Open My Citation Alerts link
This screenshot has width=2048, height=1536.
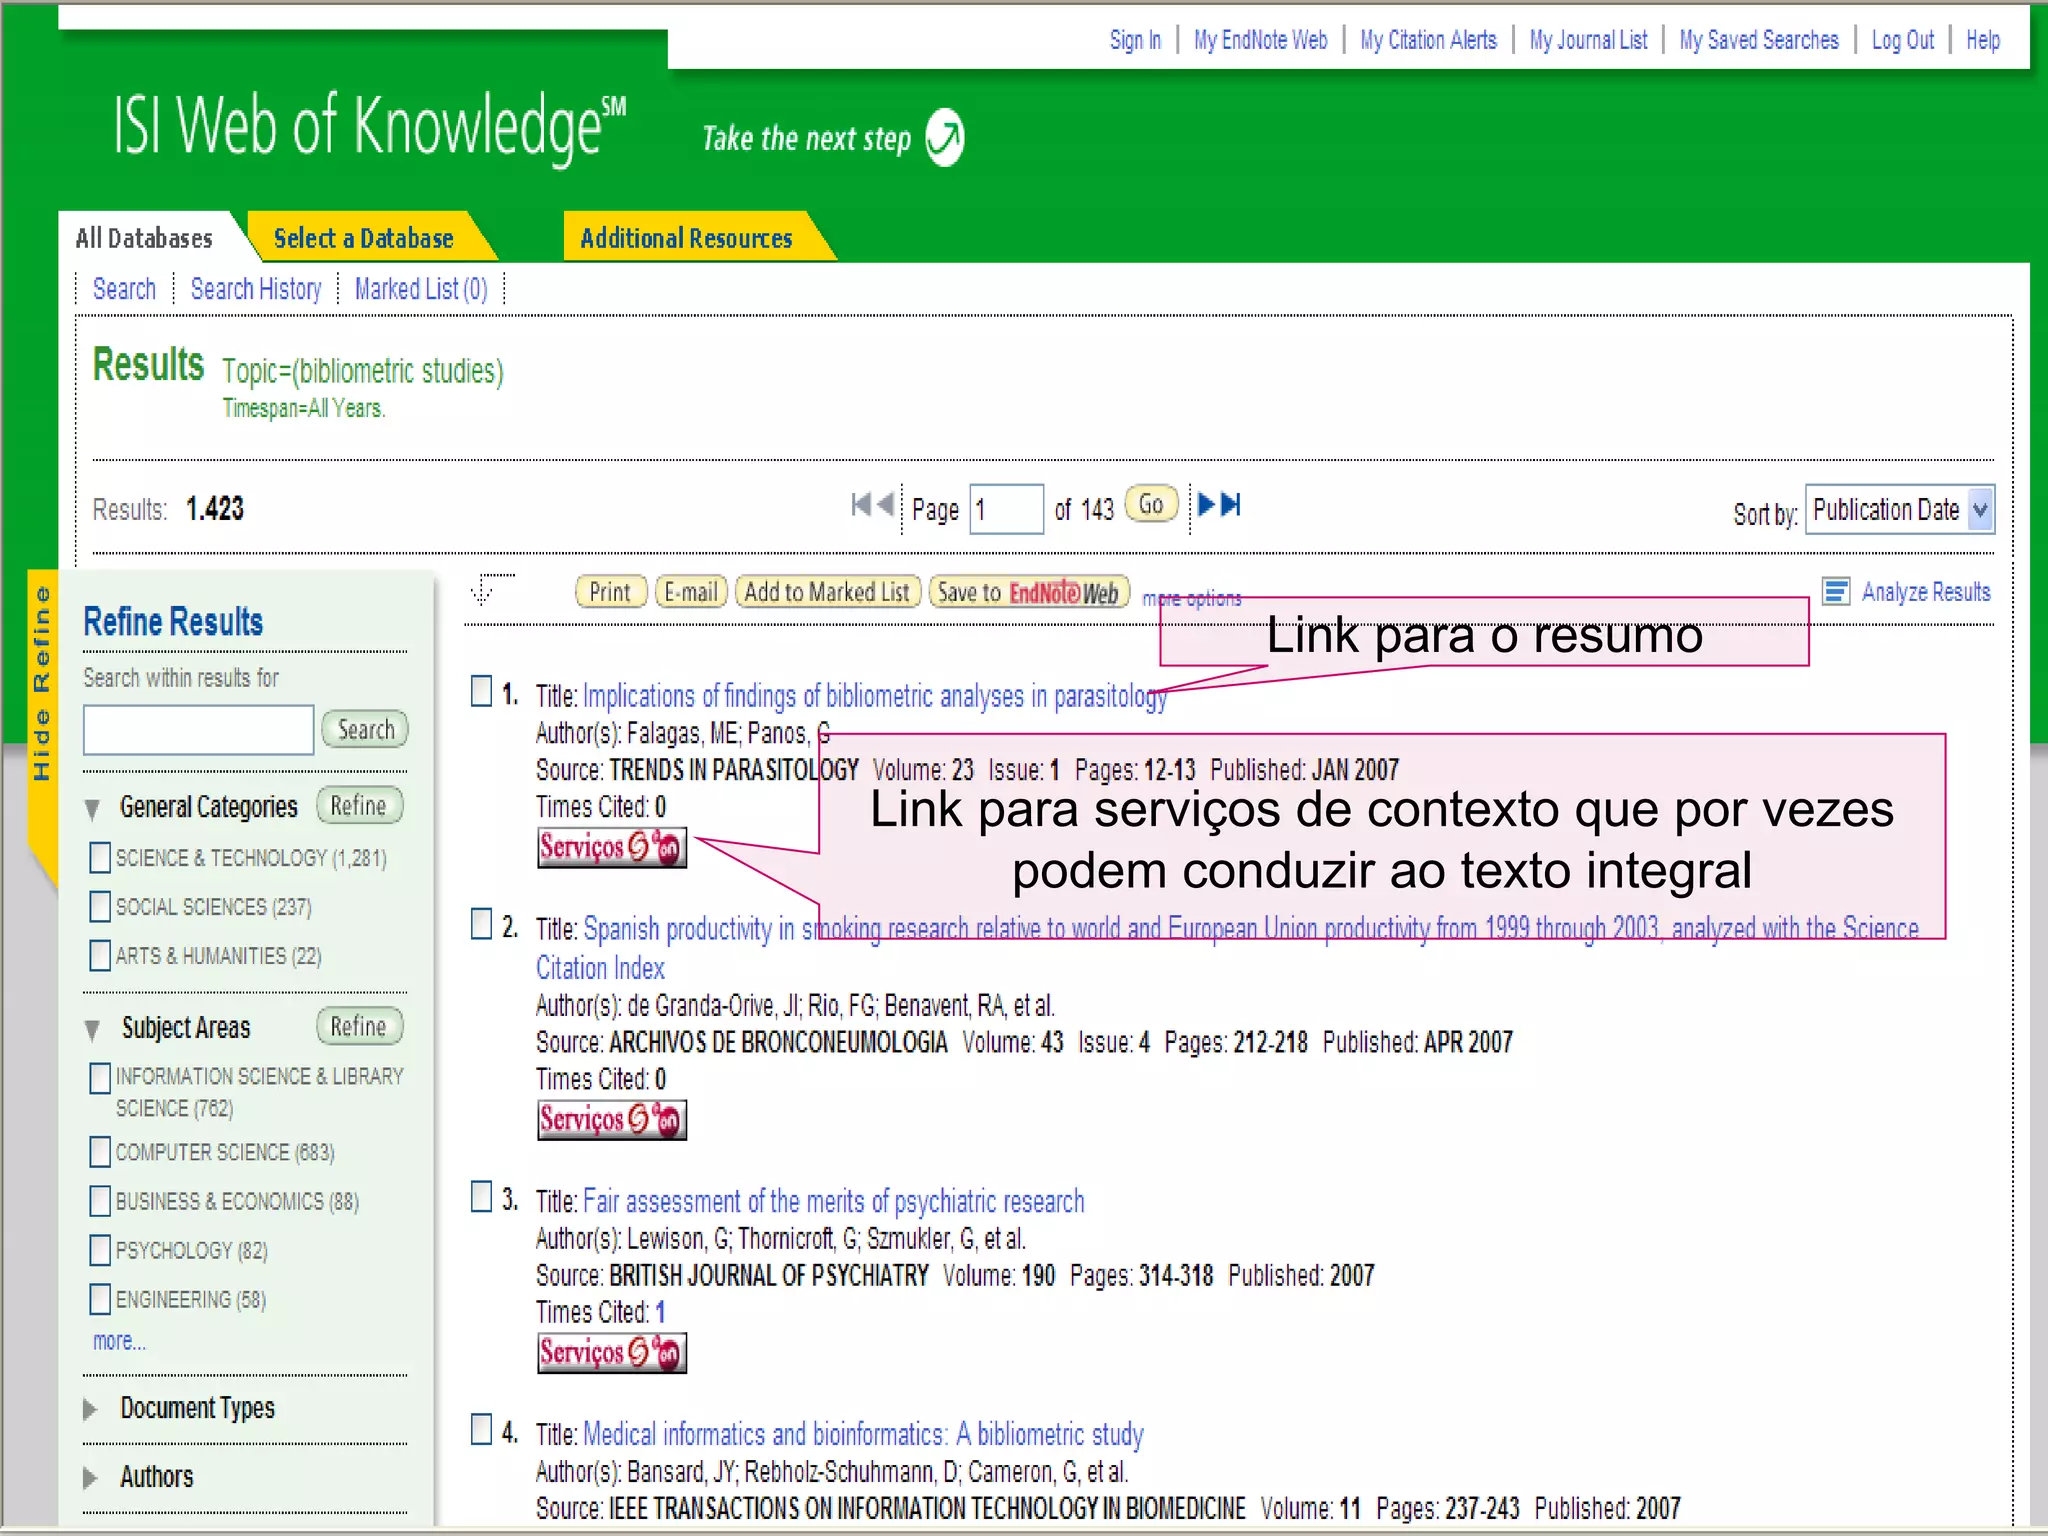pyautogui.click(x=1428, y=40)
